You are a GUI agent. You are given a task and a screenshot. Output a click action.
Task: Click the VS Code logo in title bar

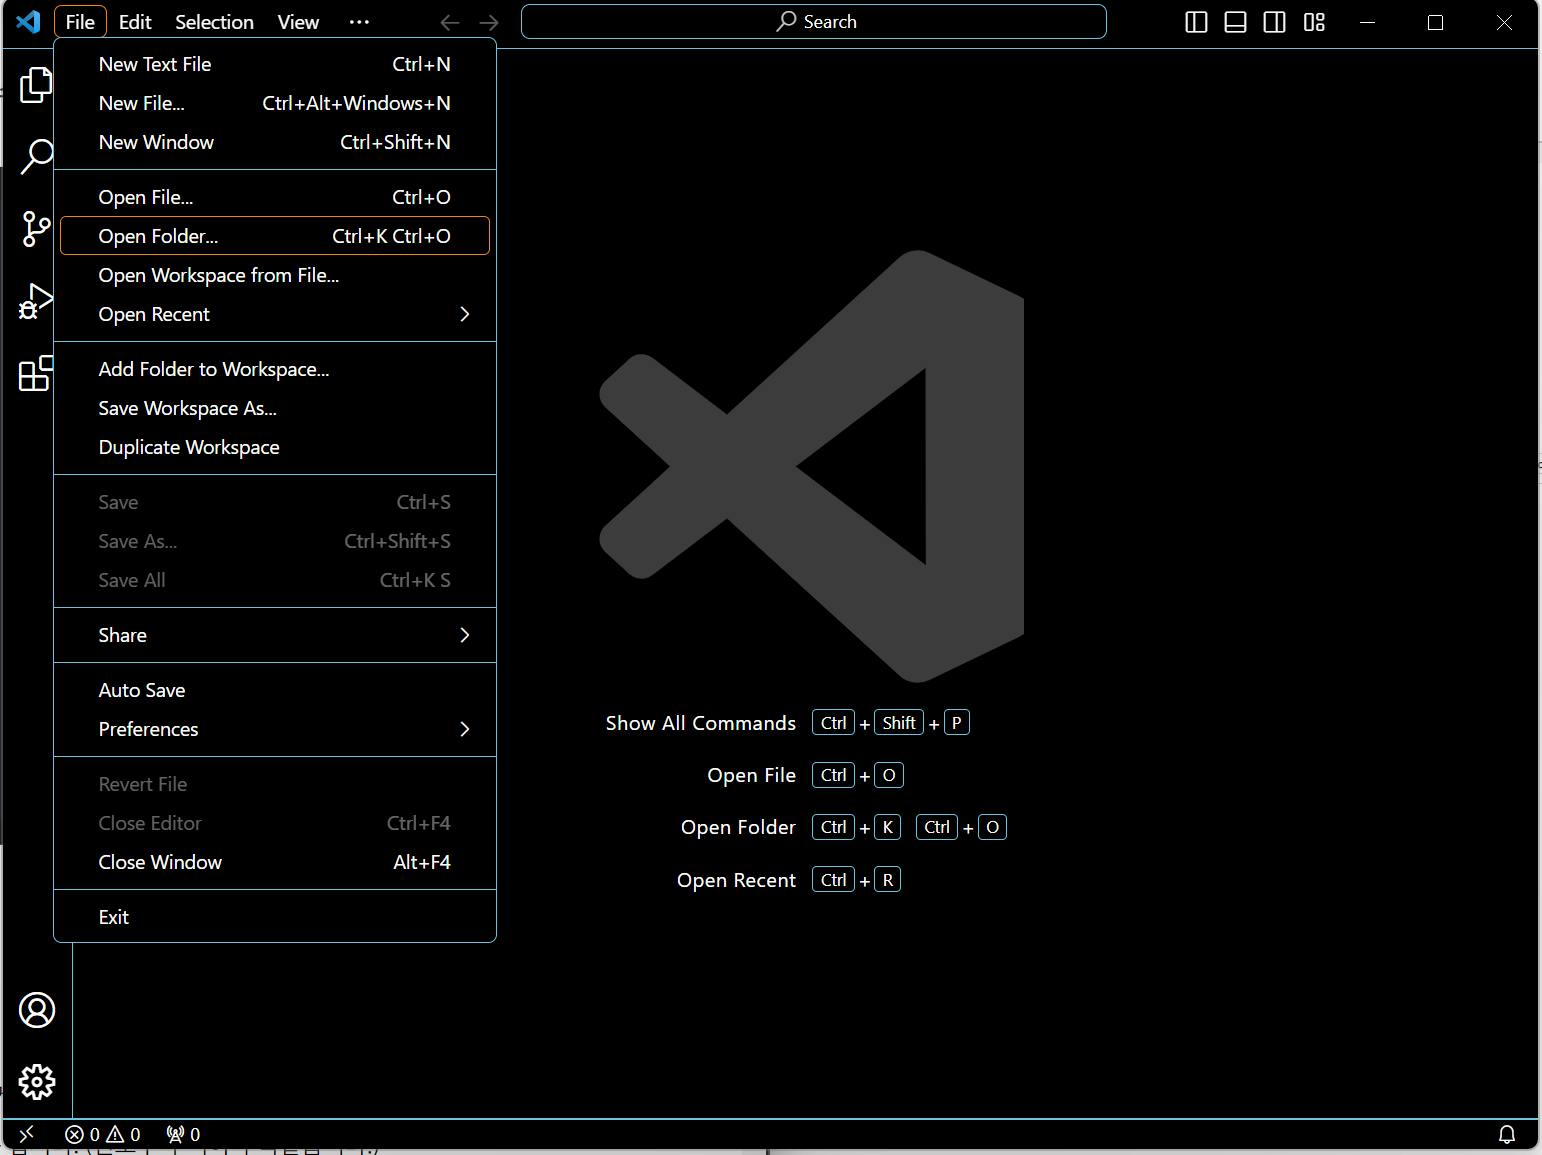coord(28,21)
